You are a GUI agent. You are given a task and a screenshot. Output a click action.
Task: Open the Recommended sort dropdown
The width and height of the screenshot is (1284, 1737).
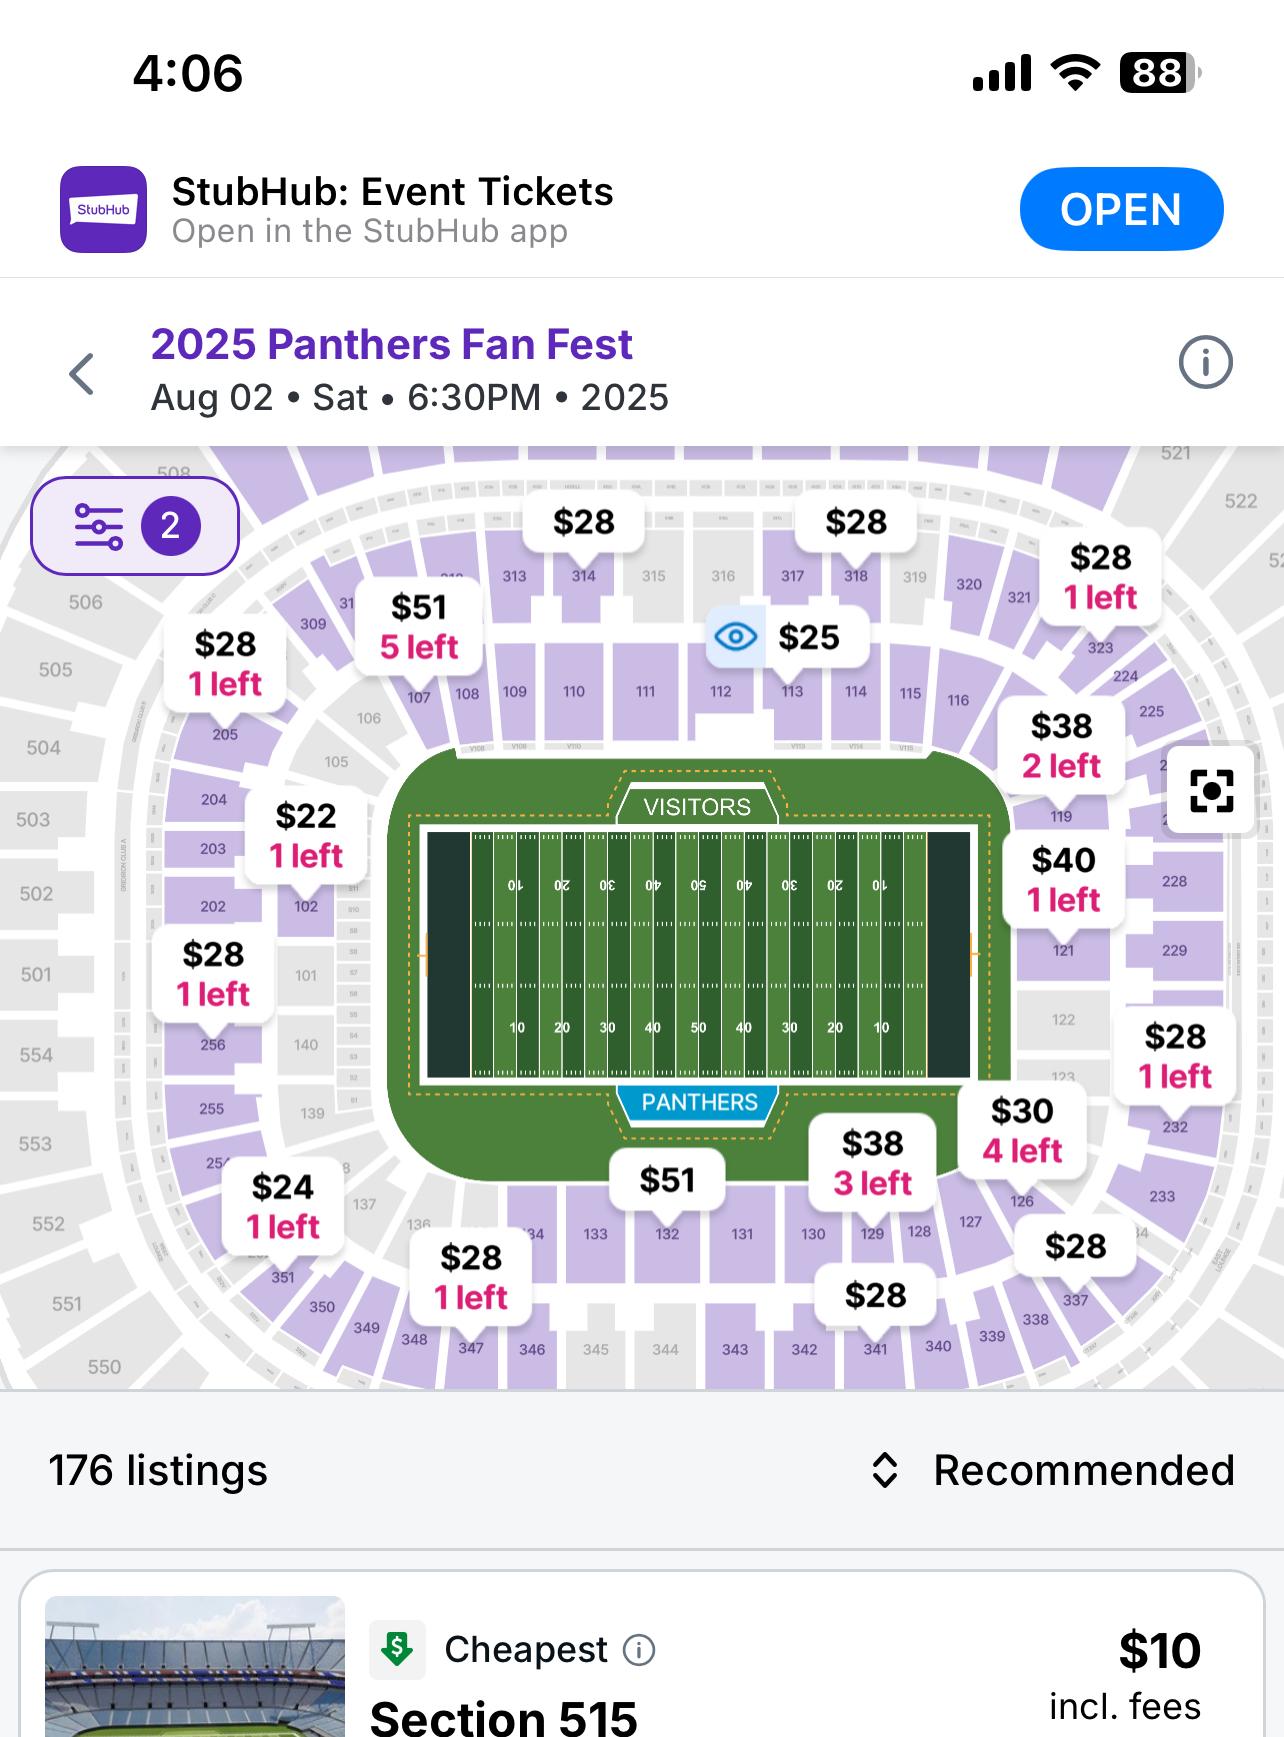pyautogui.click(x=1053, y=1470)
